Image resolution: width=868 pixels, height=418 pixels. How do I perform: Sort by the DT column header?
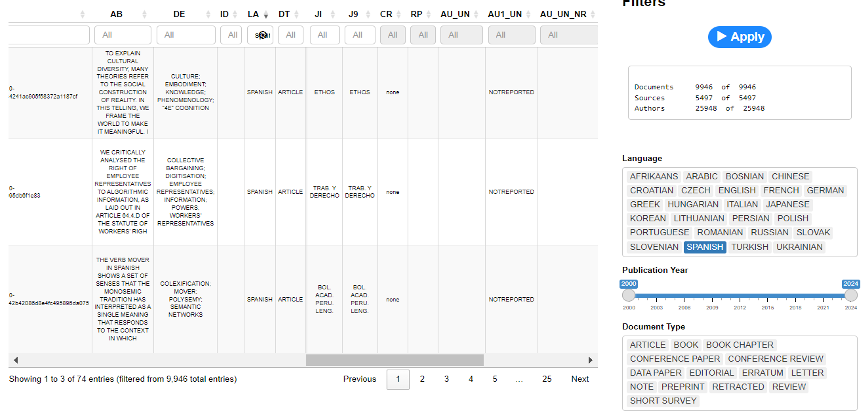(x=286, y=14)
